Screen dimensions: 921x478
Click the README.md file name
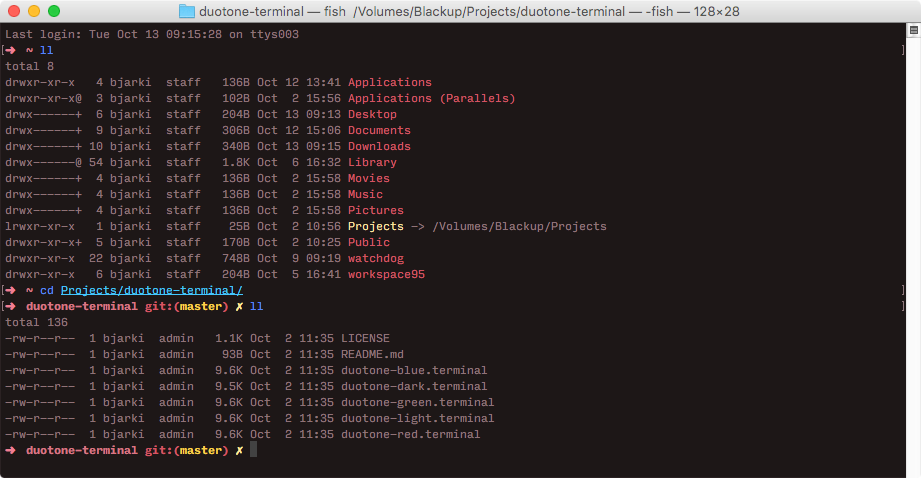click(x=372, y=354)
